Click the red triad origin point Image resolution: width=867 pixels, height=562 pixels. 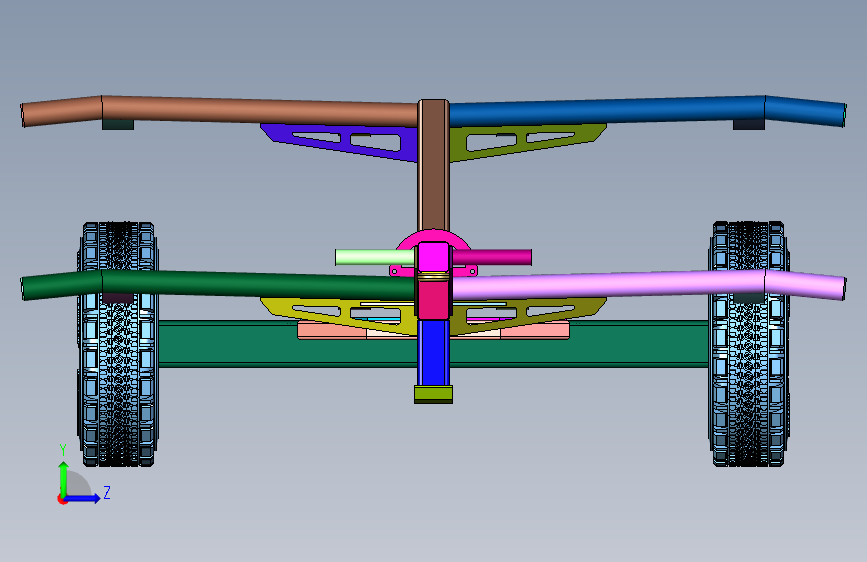tap(62, 499)
